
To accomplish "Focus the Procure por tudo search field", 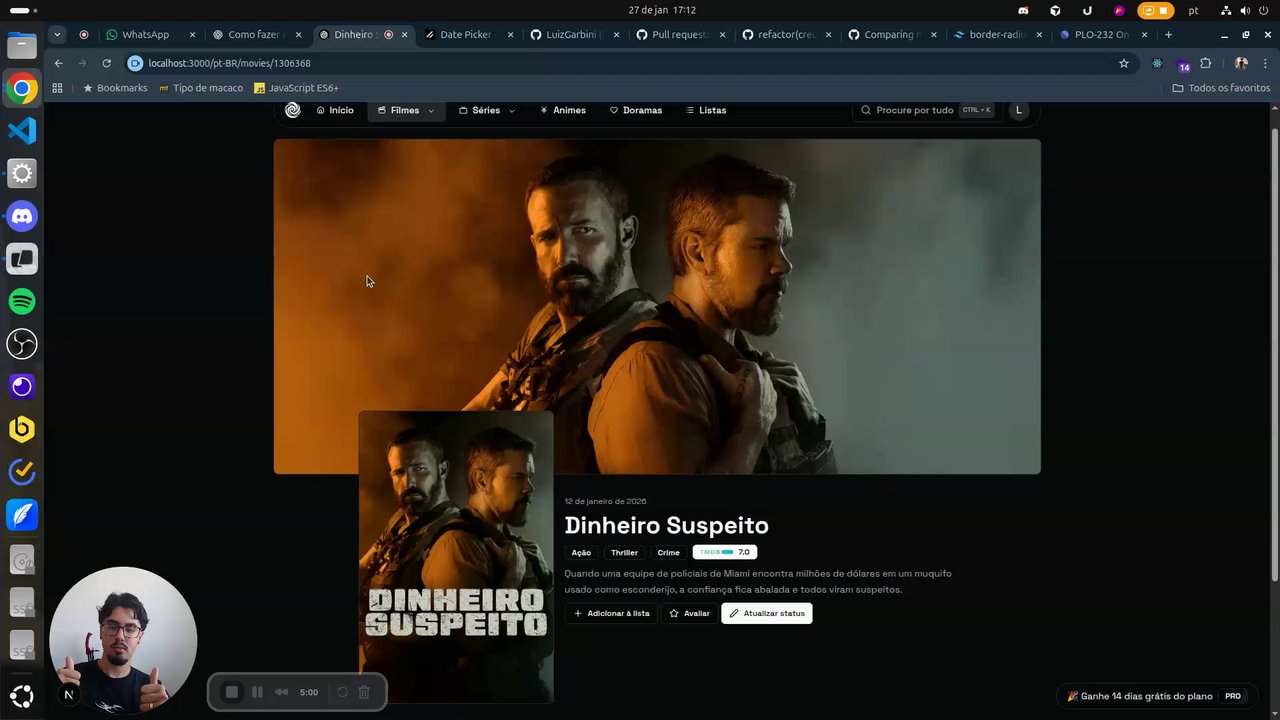I will click(x=925, y=110).
